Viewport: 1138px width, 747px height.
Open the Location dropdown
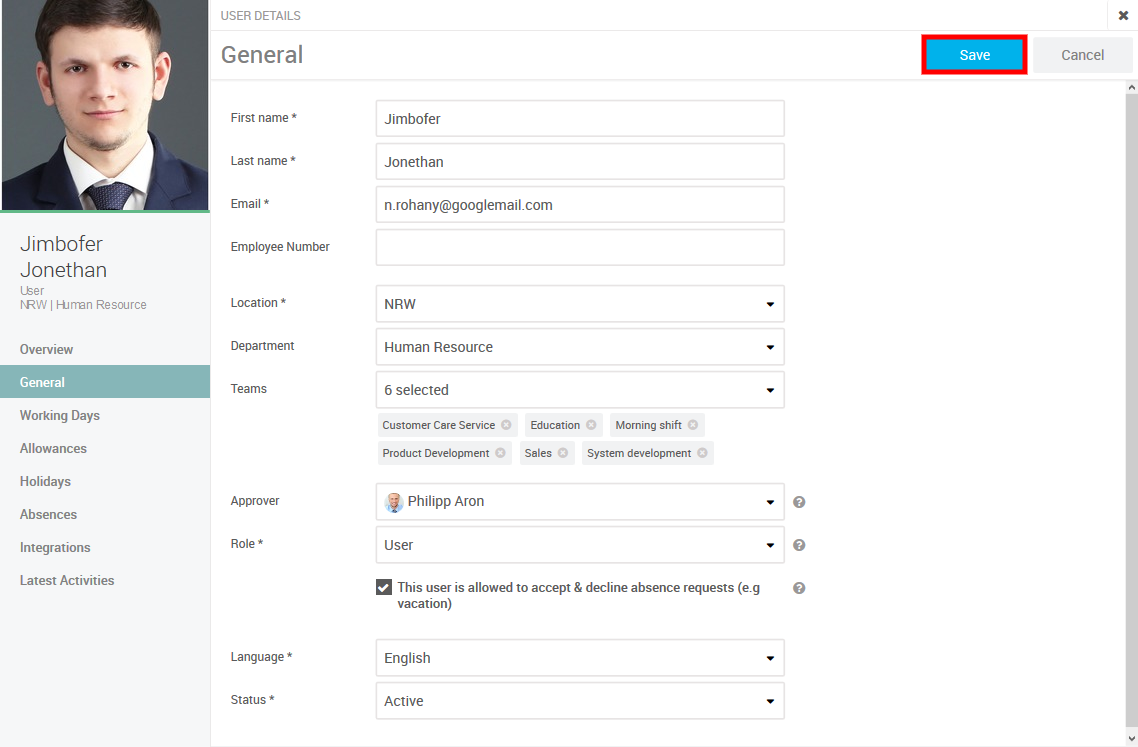579,304
